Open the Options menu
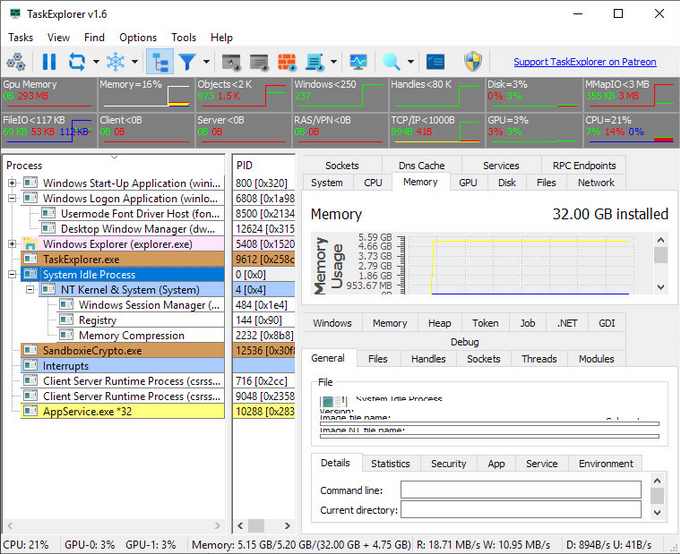The width and height of the screenshot is (680, 554). (137, 37)
